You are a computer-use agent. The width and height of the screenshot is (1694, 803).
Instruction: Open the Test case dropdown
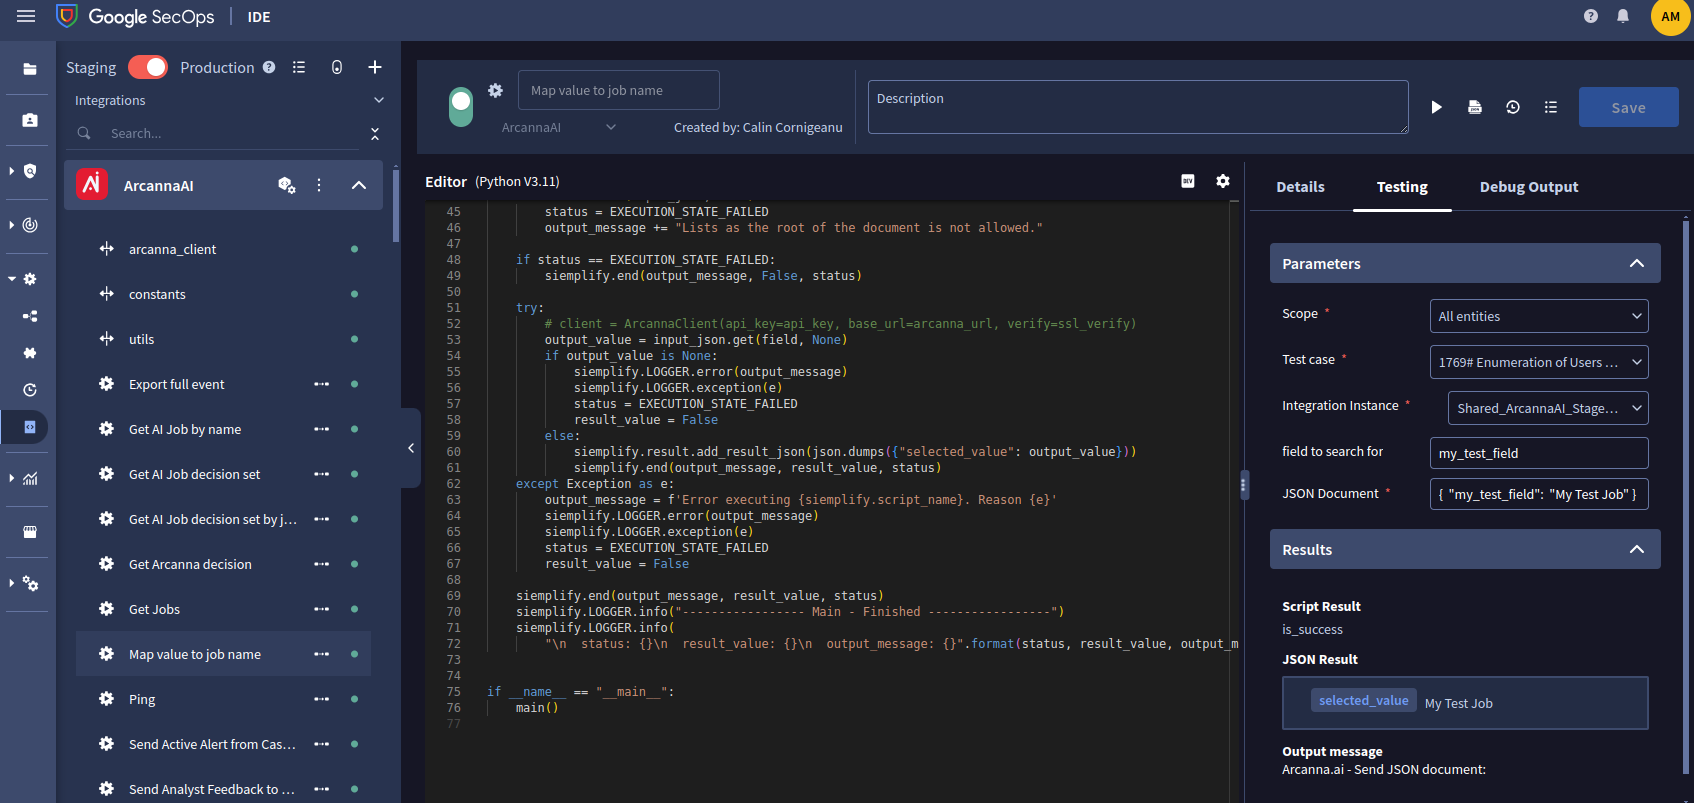1539,362
